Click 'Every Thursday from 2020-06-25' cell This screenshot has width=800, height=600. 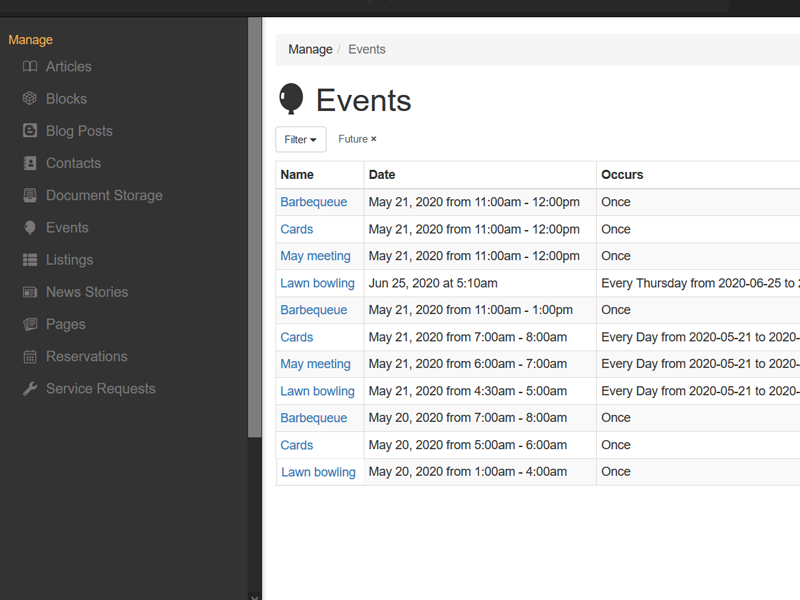698,283
